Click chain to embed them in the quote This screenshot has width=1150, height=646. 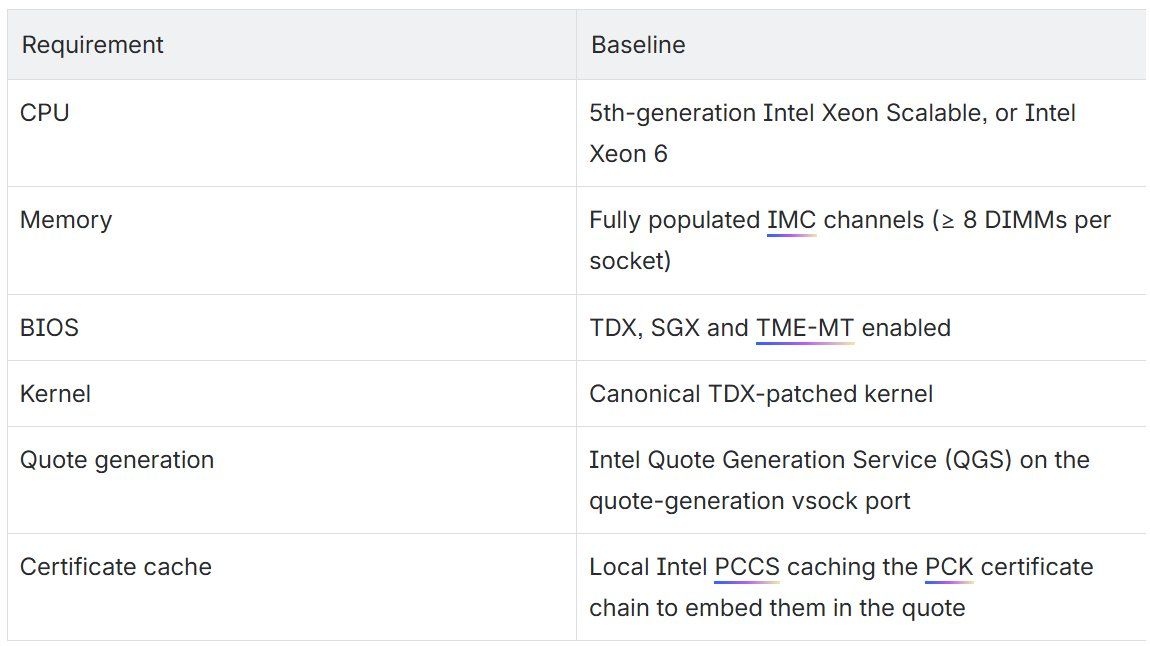coord(777,608)
